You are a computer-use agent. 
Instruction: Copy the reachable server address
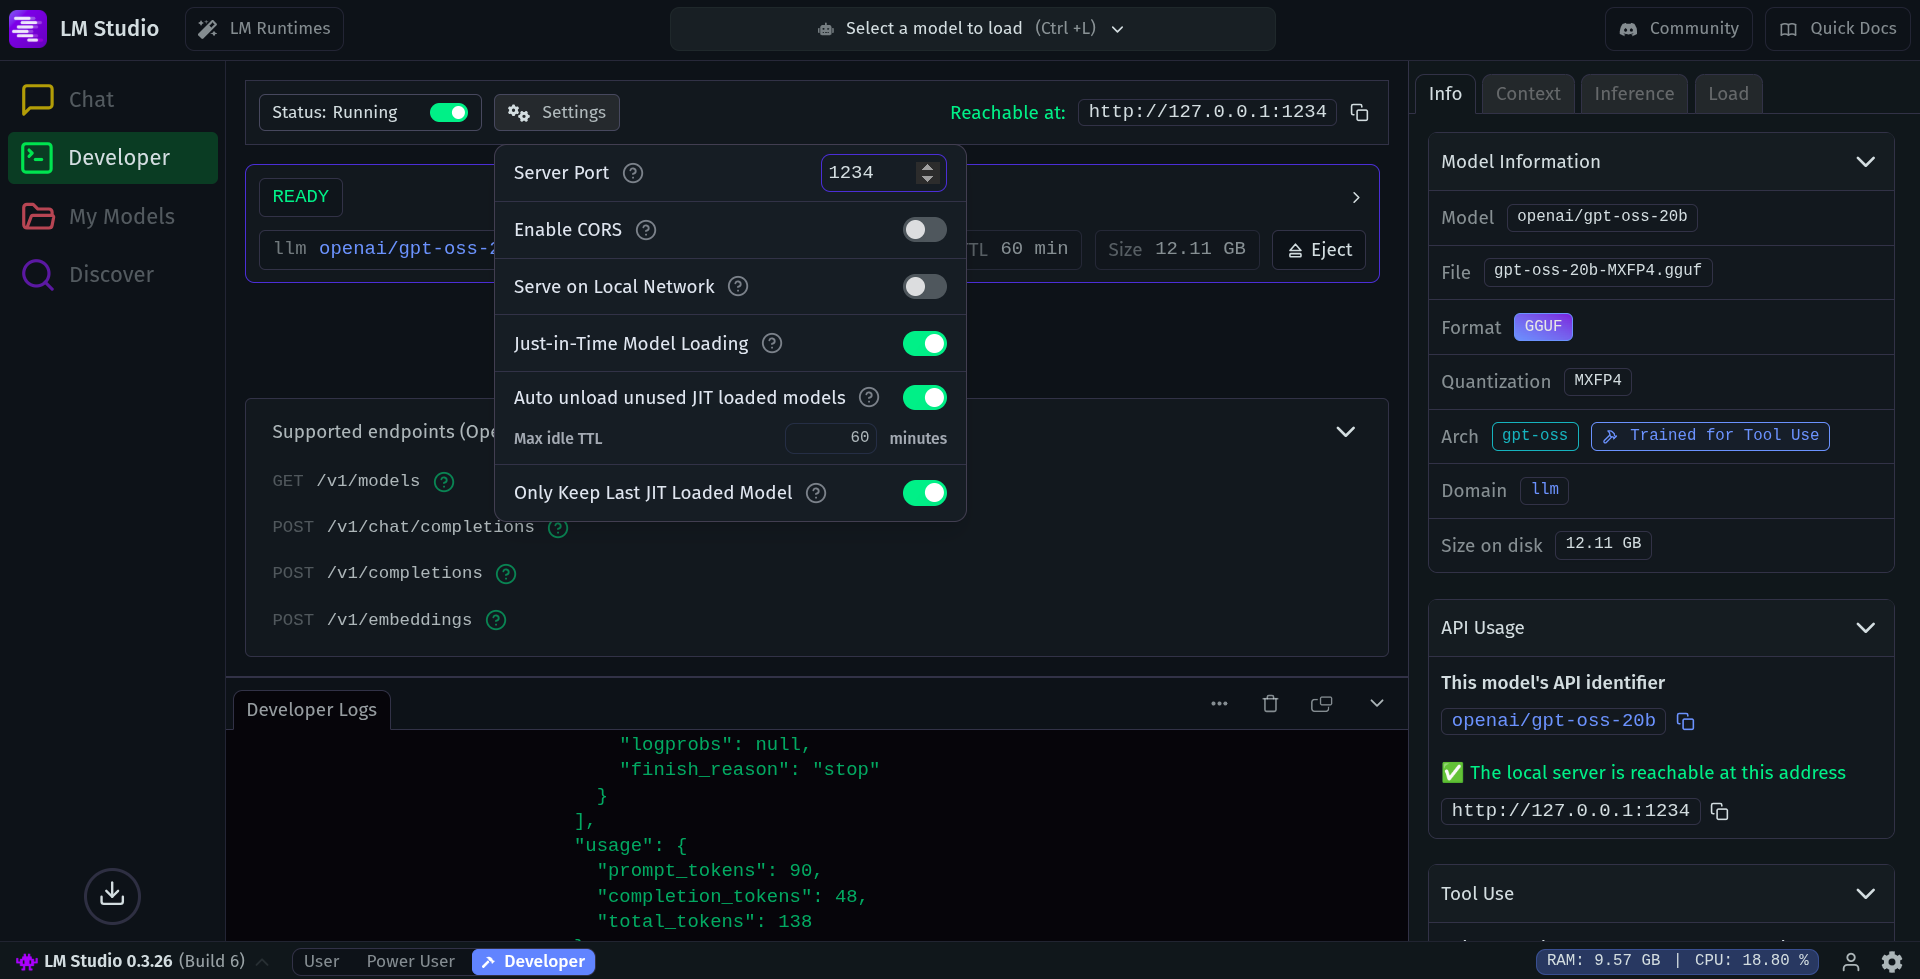tap(1358, 112)
